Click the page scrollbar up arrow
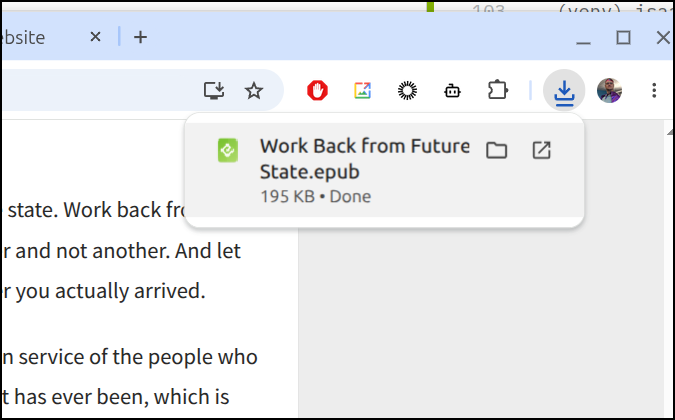Screen dimensions: 675x420 670,132
